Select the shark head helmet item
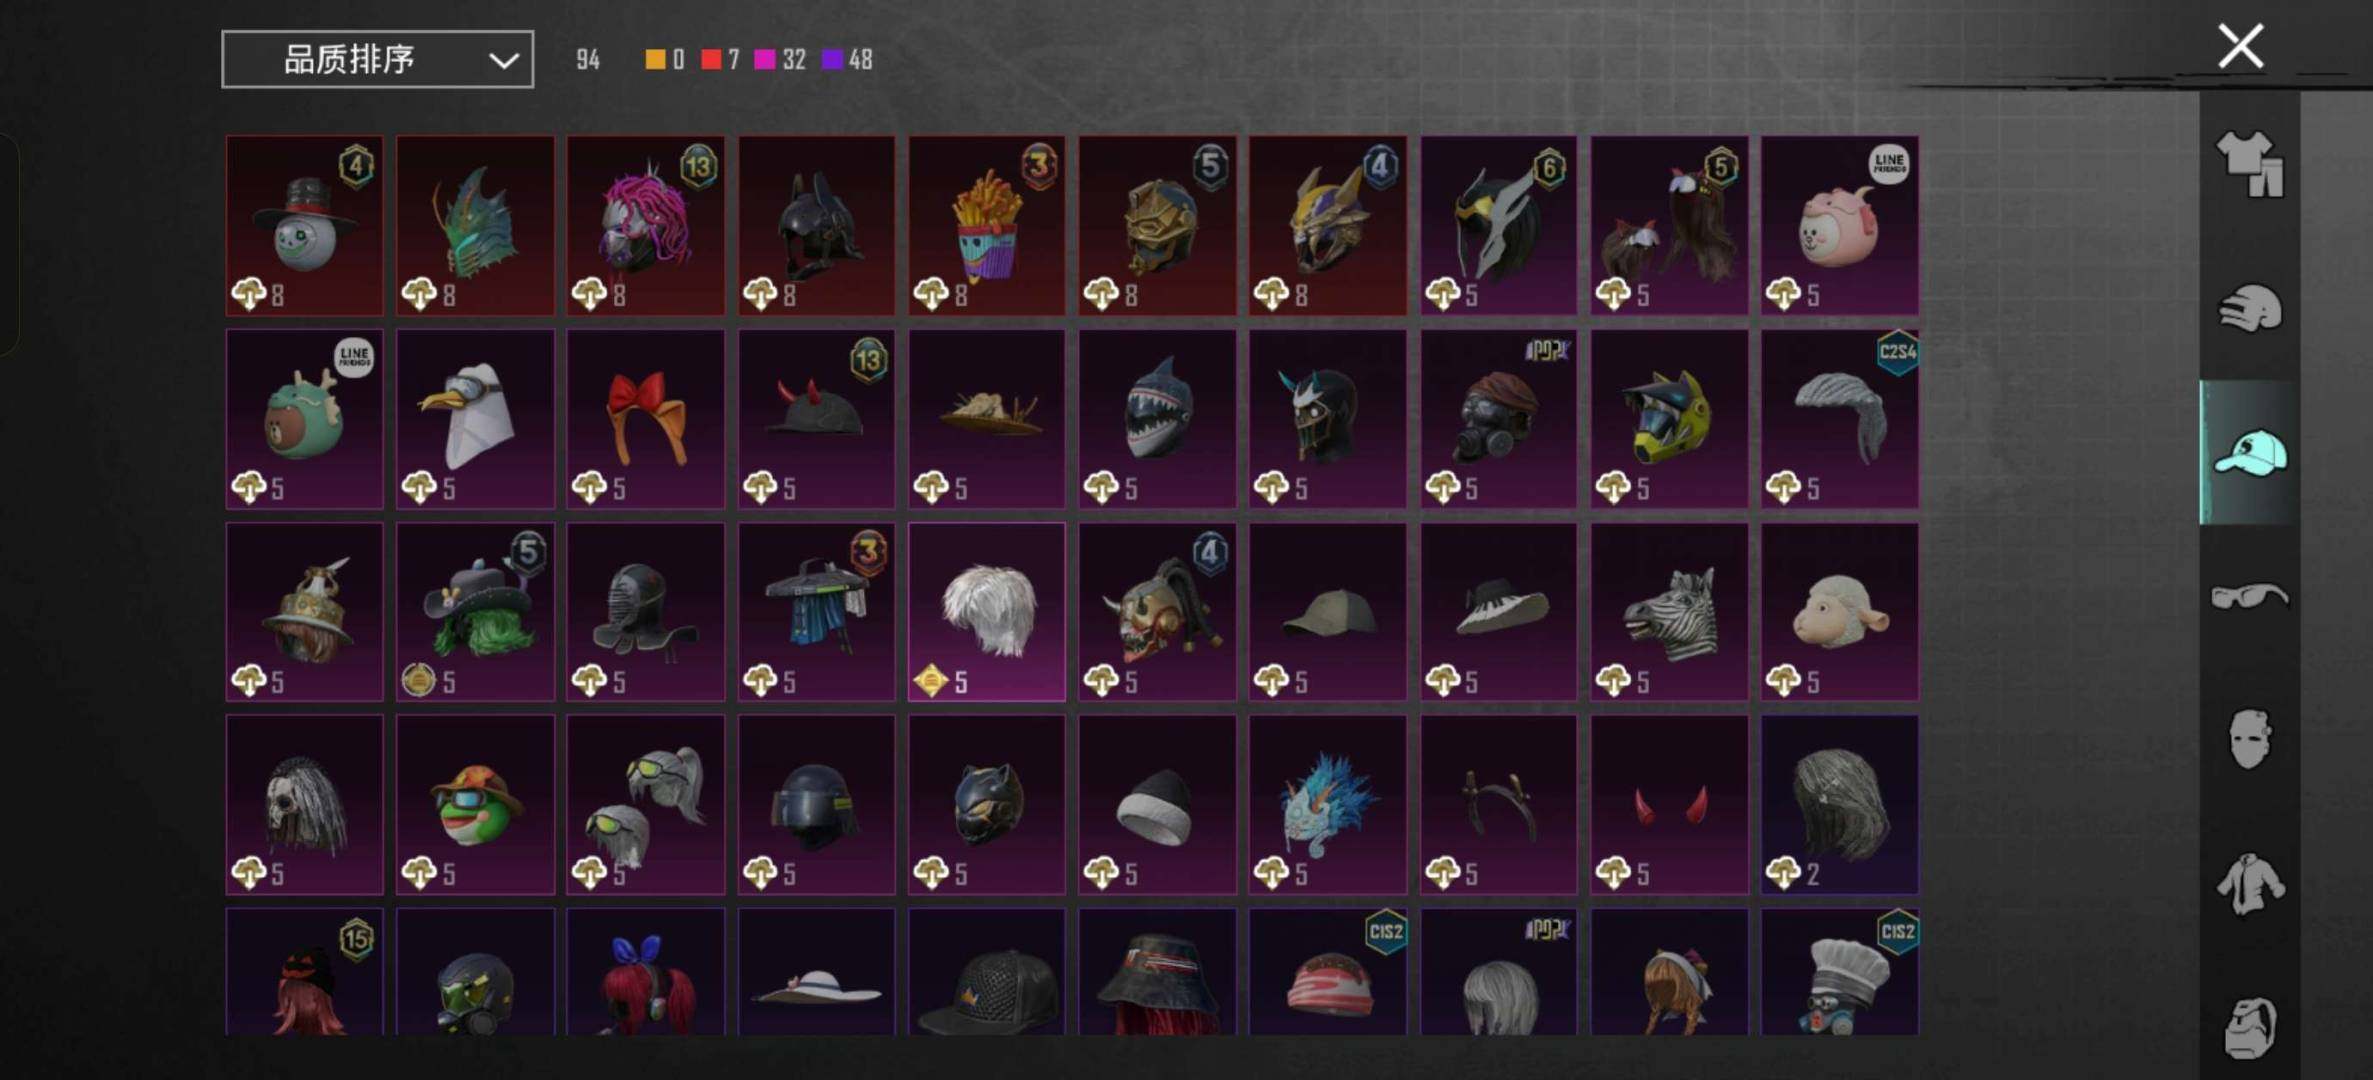Viewport: 2373px width, 1080px height. click(x=1157, y=419)
